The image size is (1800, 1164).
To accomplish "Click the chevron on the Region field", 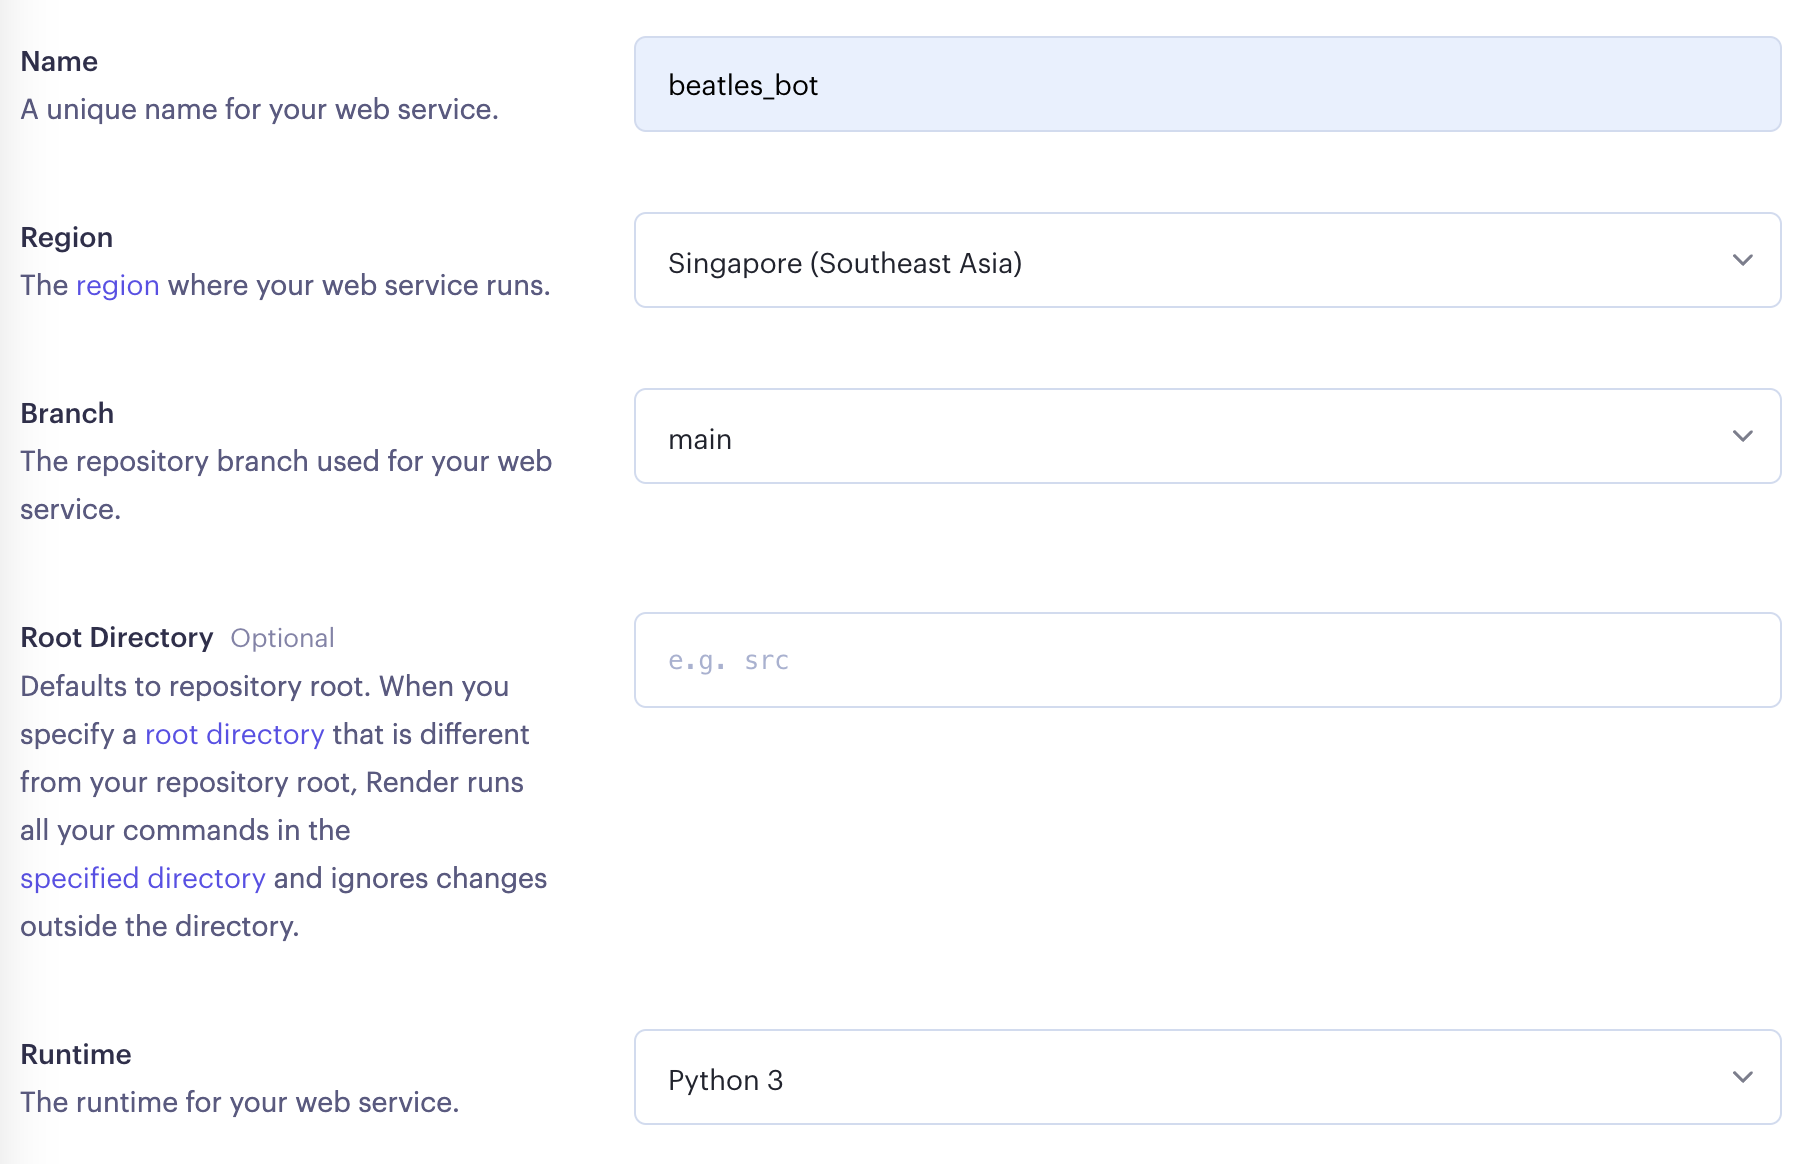I will tap(1743, 260).
